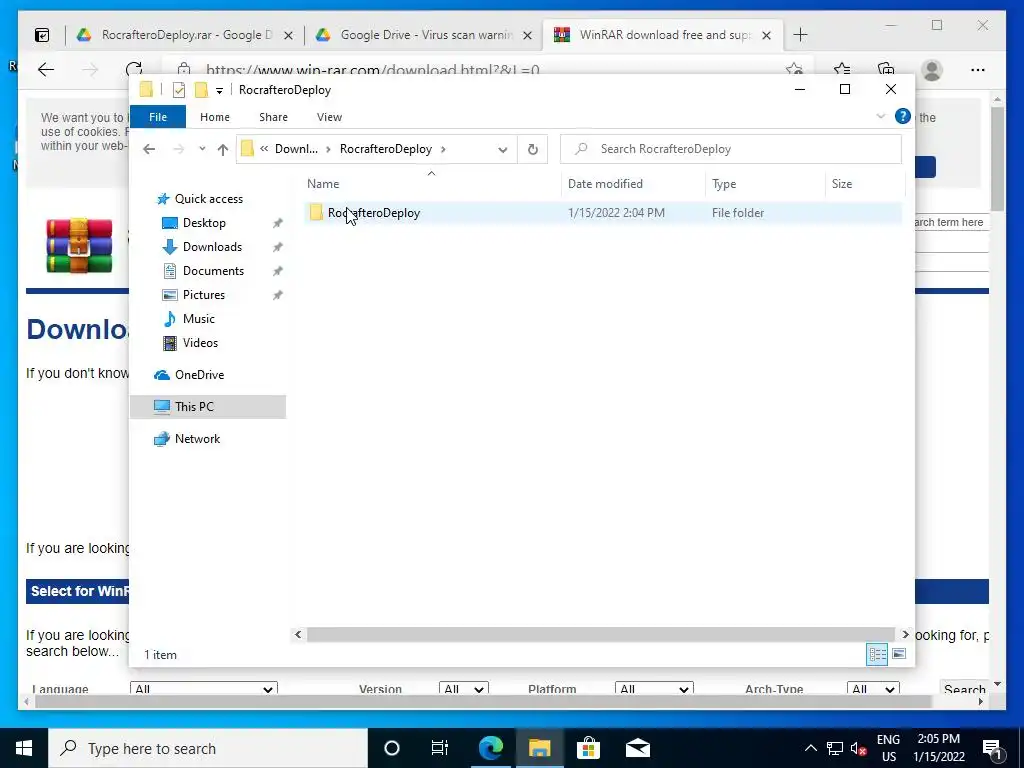This screenshot has width=1024, height=768.
Task: Open Customize Quick Access Toolbar dropdown
Action: 219,91
